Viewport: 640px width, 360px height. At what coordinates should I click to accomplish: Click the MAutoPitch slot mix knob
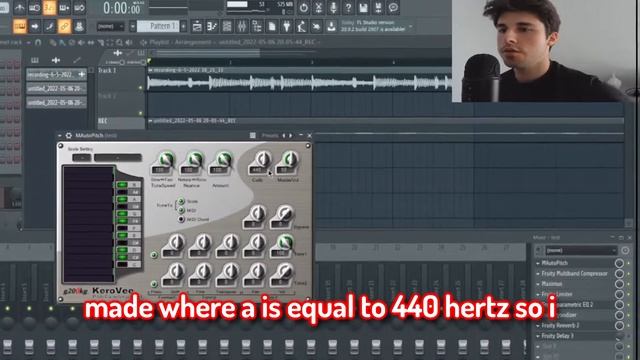click(x=619, y=263)
